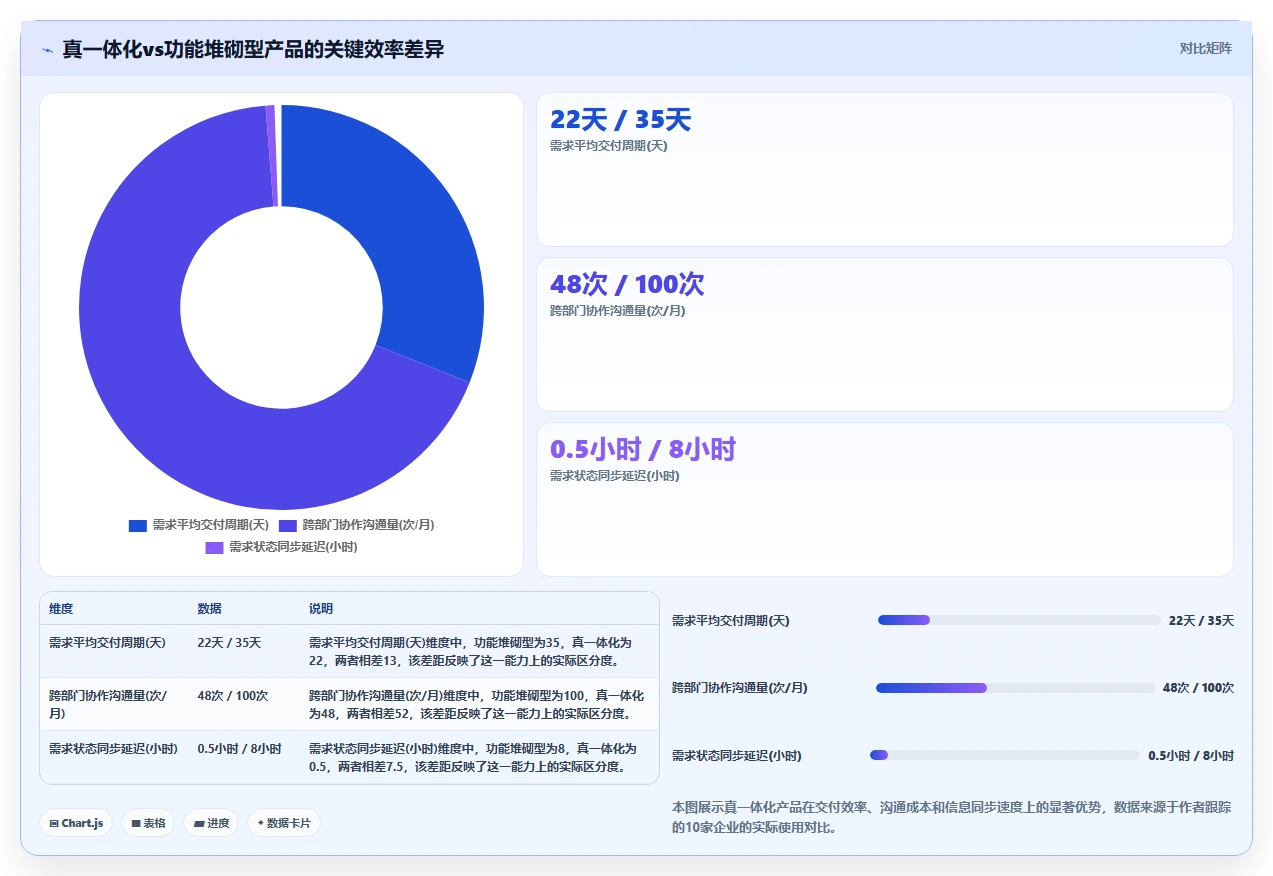This screenshot has width=1273, height=876.
Task: Click progress label 跨部门协作沟通量(次/月)
Action: 740,688
